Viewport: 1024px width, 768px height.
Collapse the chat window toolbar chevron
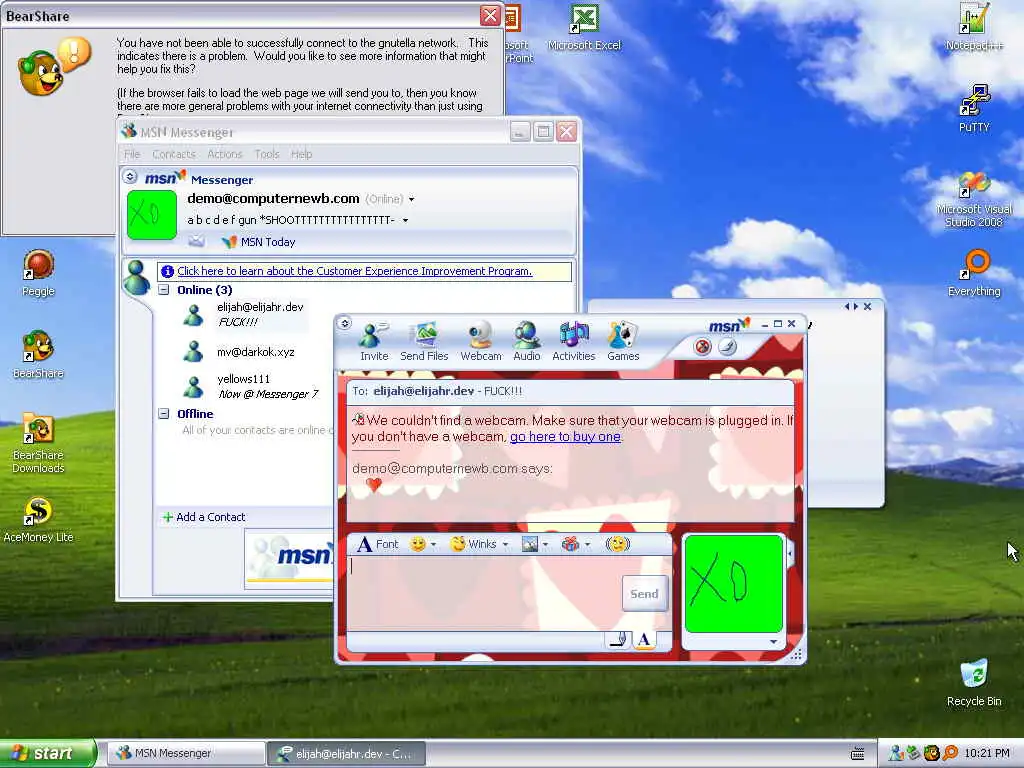click(x=345, y=323)
